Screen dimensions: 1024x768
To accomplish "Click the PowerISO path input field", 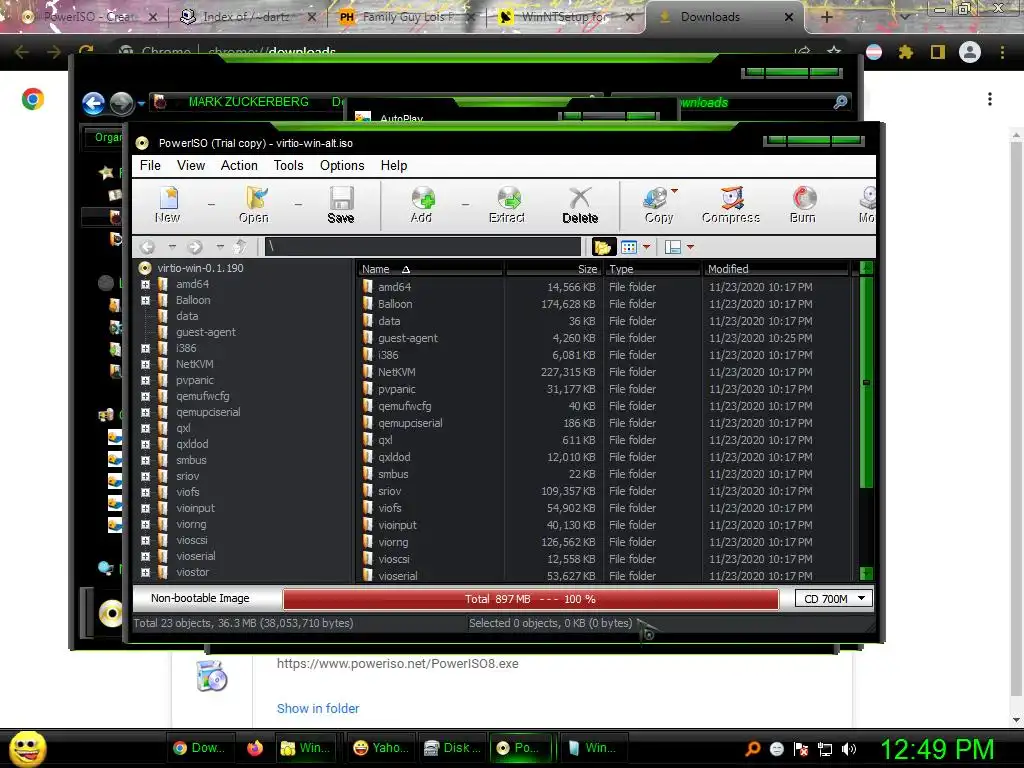I will tap(423, 247).
